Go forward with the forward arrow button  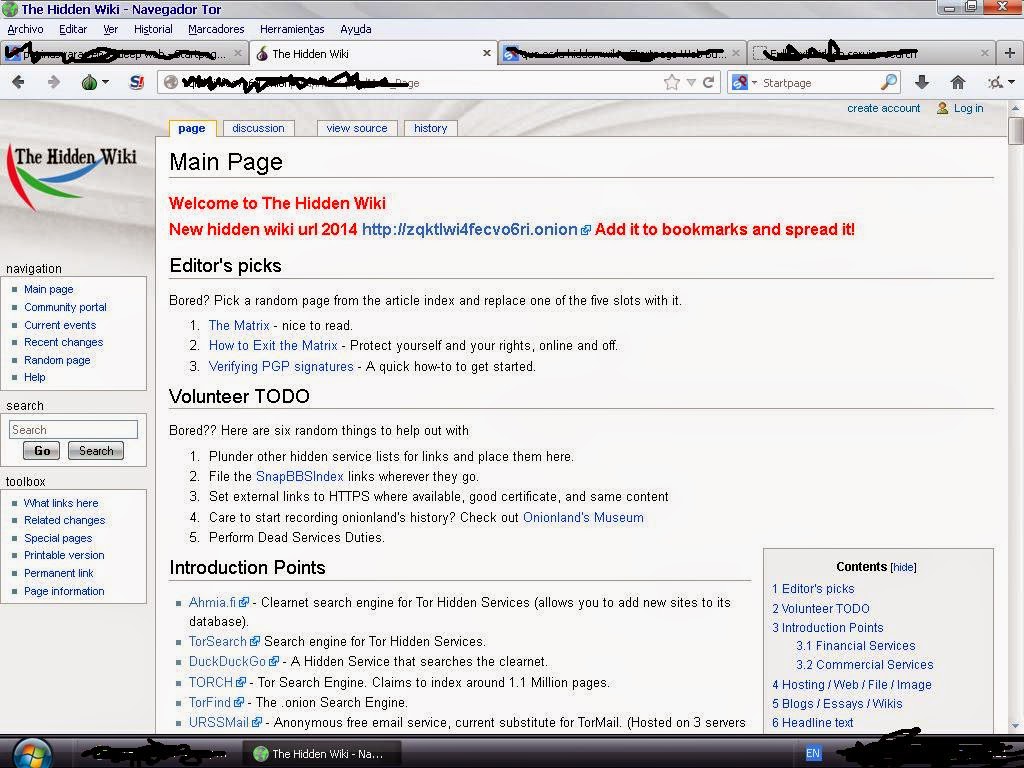click(x=54, y=82)
